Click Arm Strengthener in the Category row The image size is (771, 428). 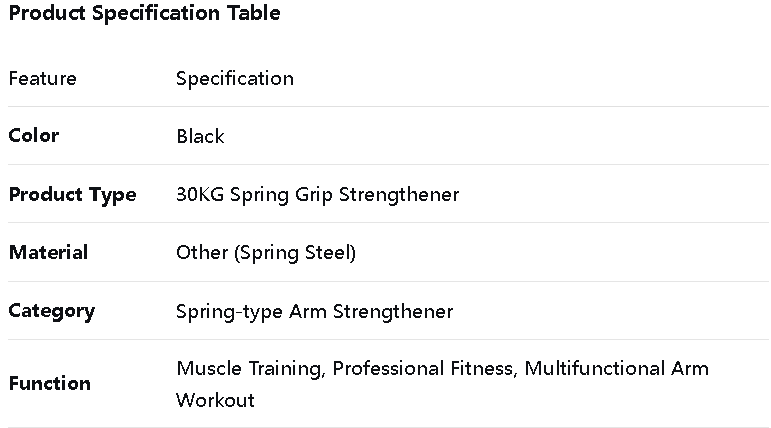point(371,311)
